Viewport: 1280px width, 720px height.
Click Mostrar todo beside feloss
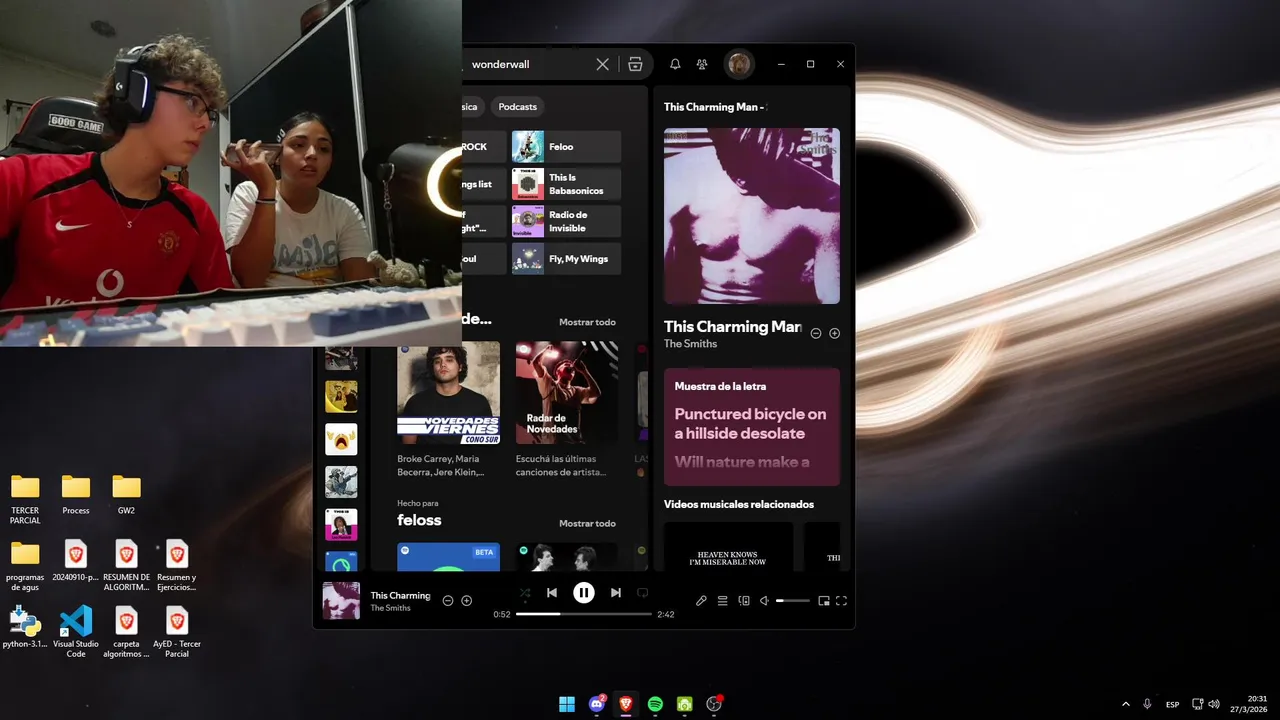[587, 523]
